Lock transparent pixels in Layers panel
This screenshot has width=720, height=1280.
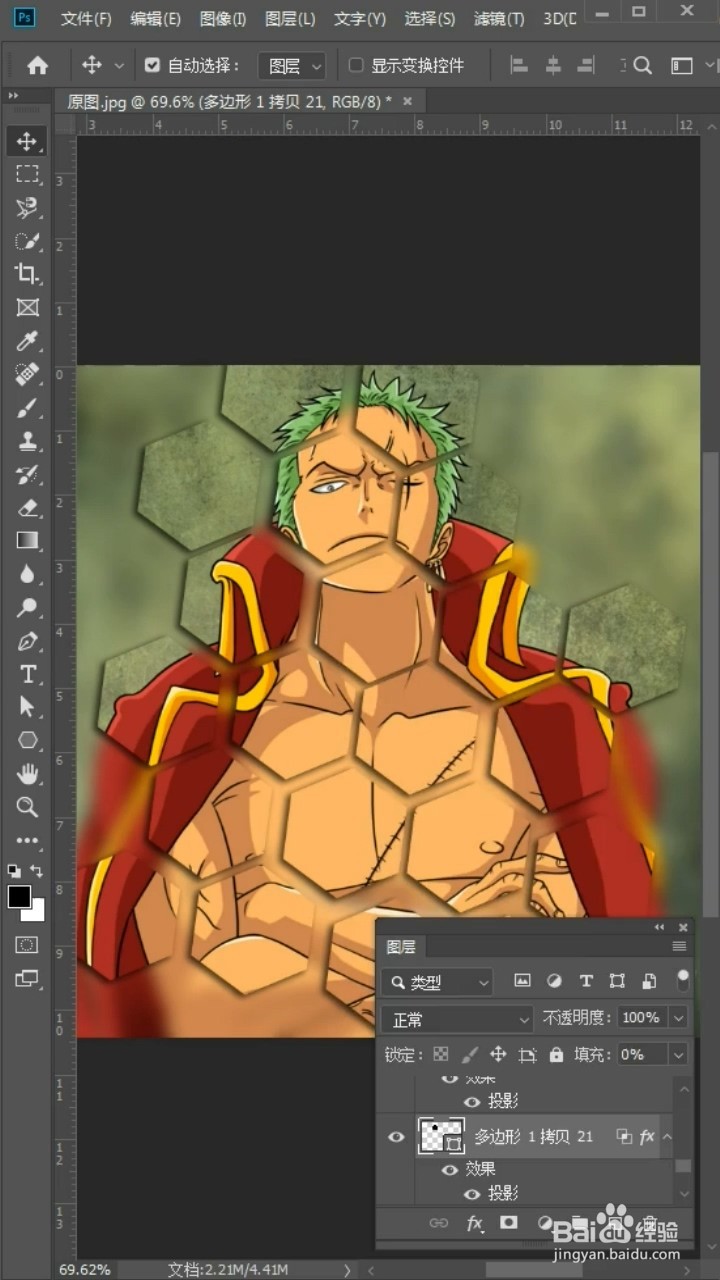441,1054
